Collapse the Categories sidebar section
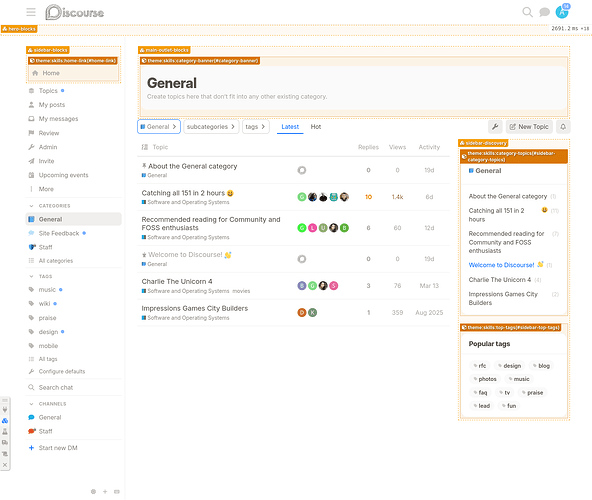Image resolution: width=592 pixels, height=500 pixels. (49, 206)
